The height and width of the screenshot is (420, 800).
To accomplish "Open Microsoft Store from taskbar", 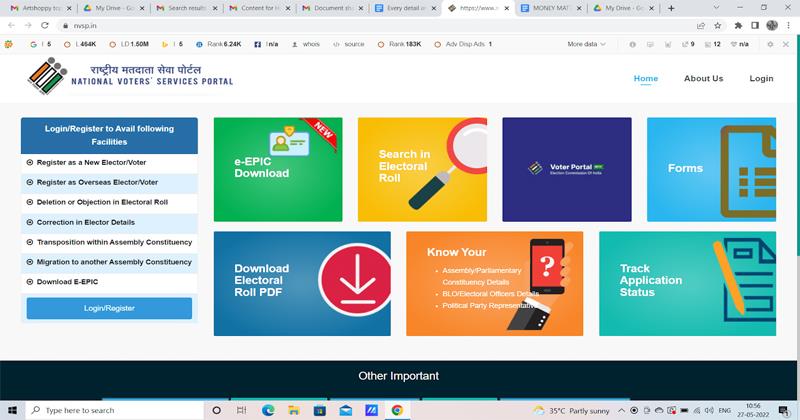I will [319, 410].
